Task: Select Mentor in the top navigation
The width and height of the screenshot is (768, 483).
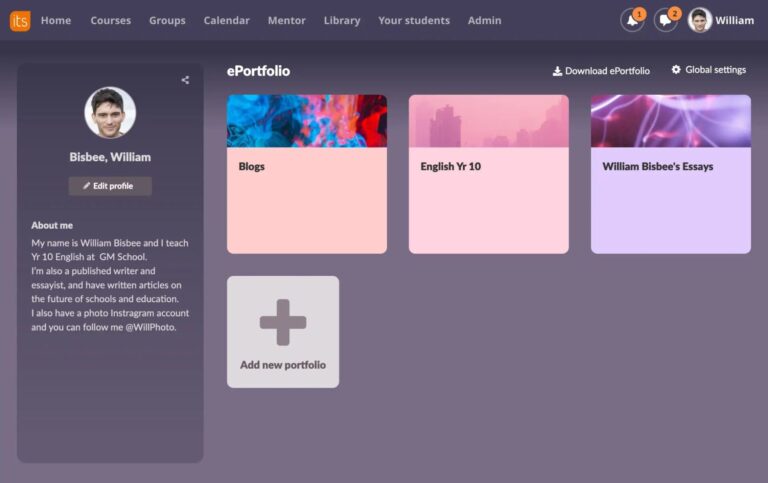Action: (x=287, y=20)
